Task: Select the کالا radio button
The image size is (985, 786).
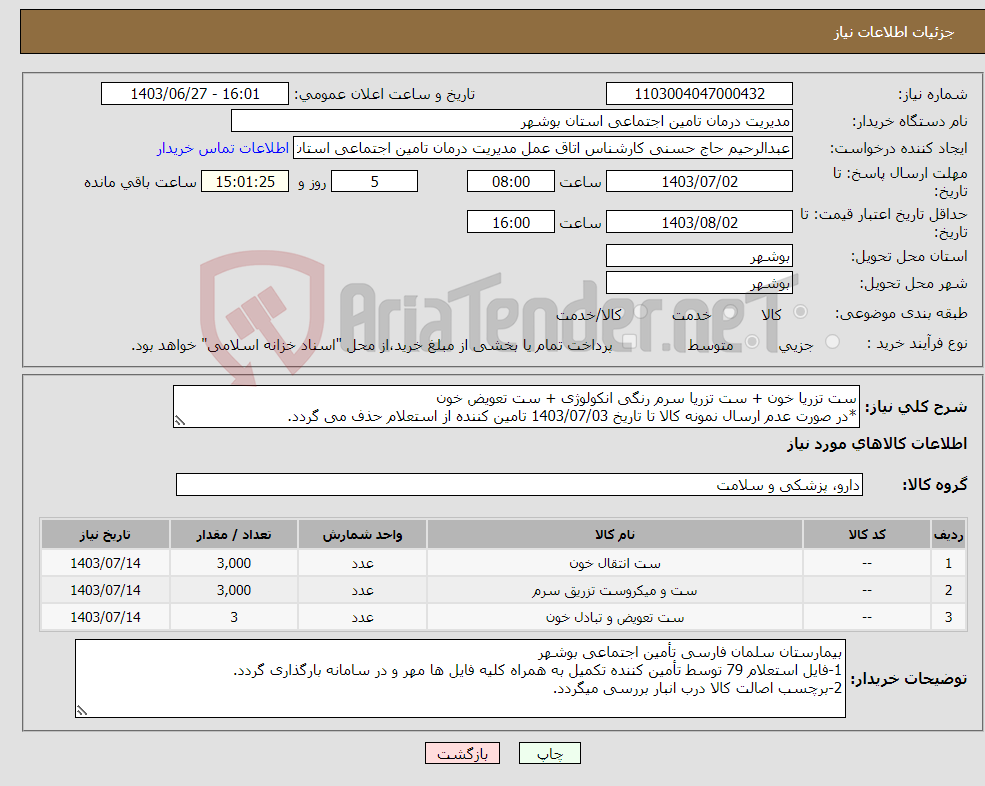Action: [800, 312]
